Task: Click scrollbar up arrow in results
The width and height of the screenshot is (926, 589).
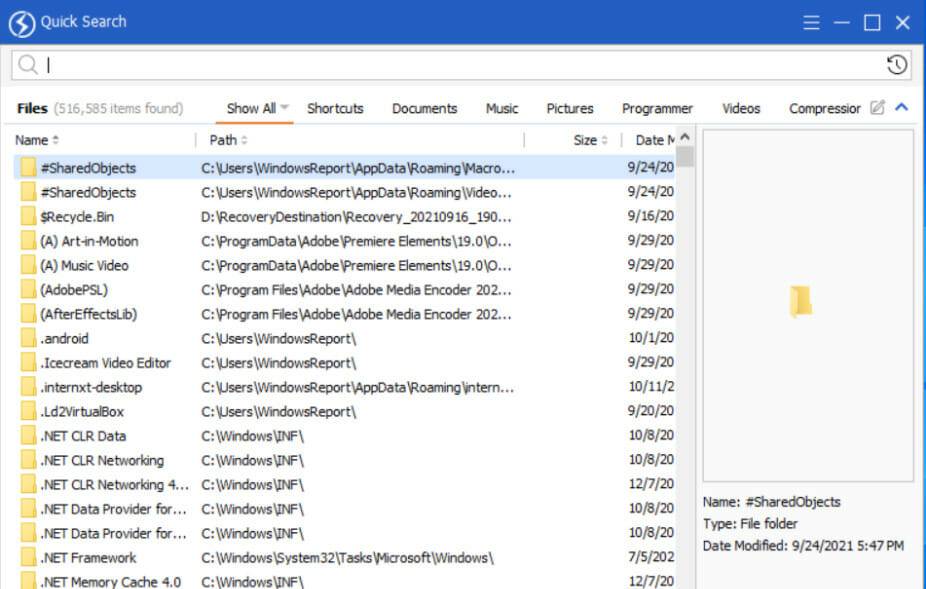Action: [684, 136]
